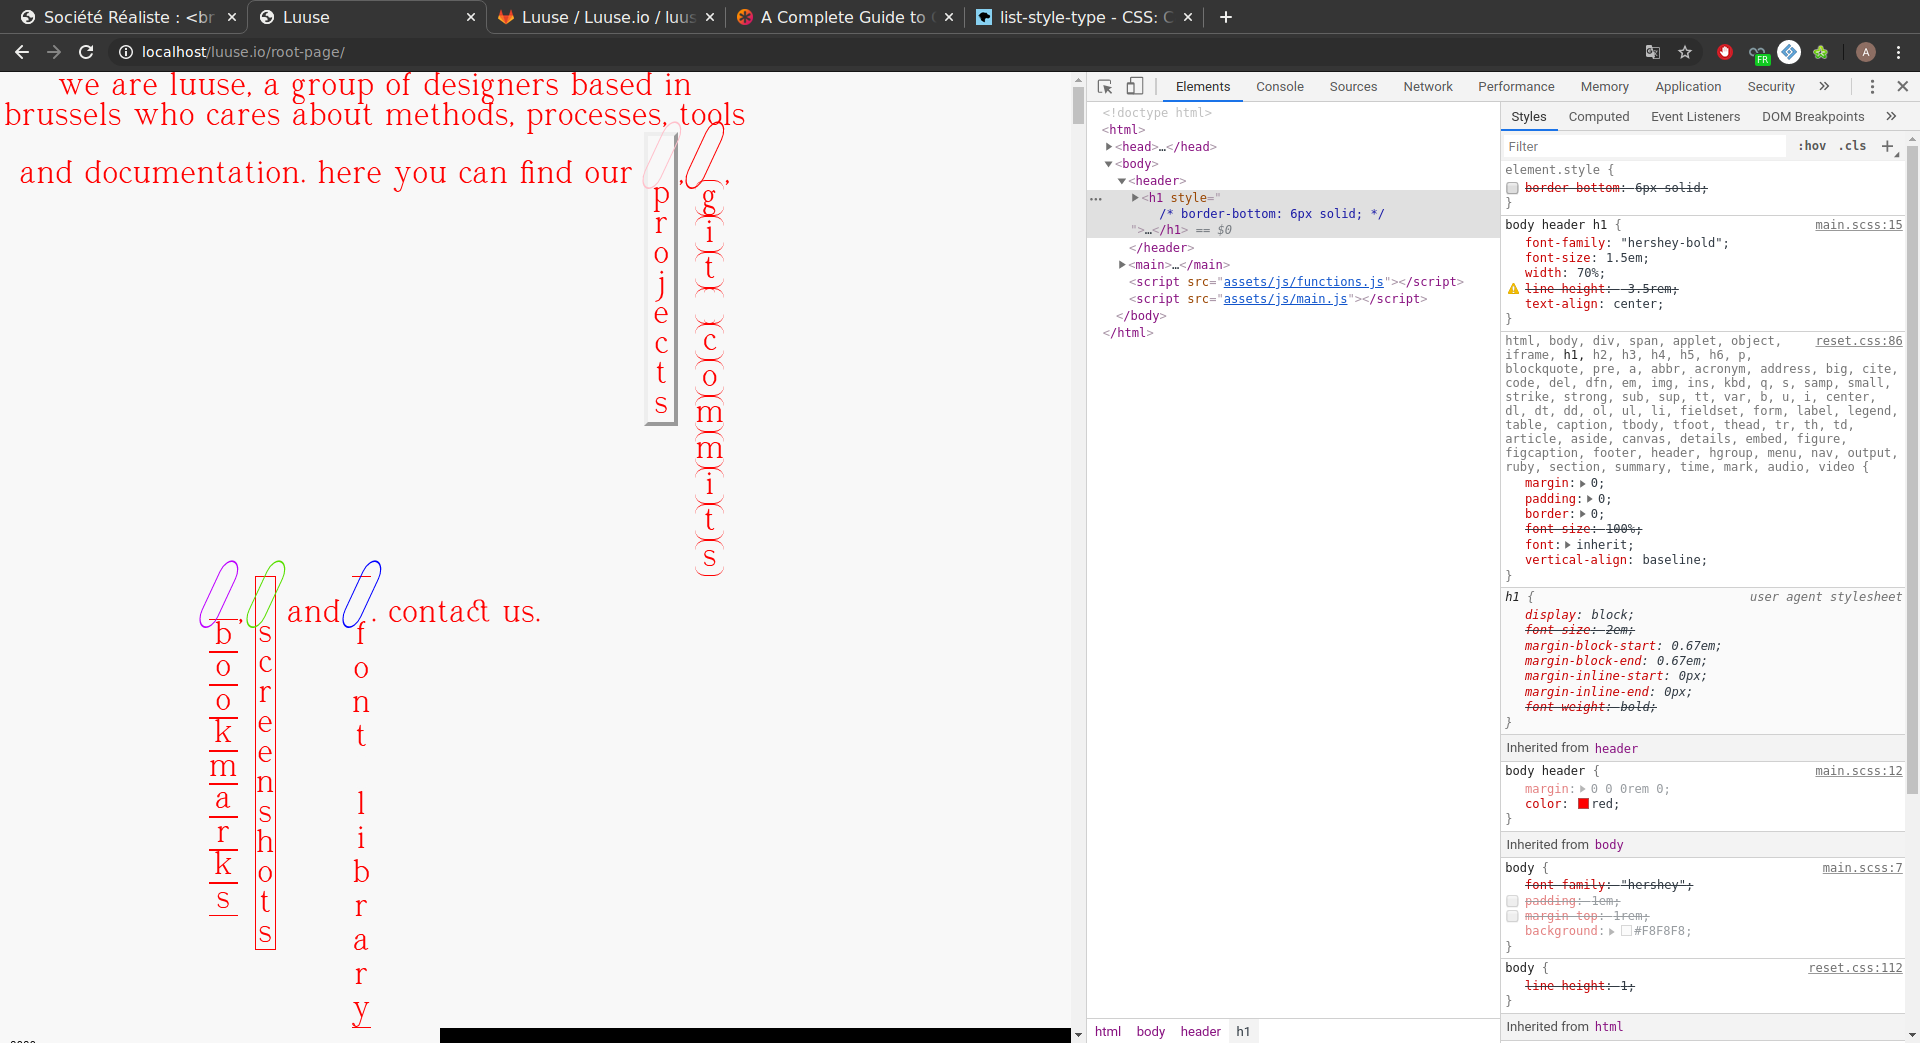
Task: Click the red color swatch
Action: click(x=1583, y=804)
